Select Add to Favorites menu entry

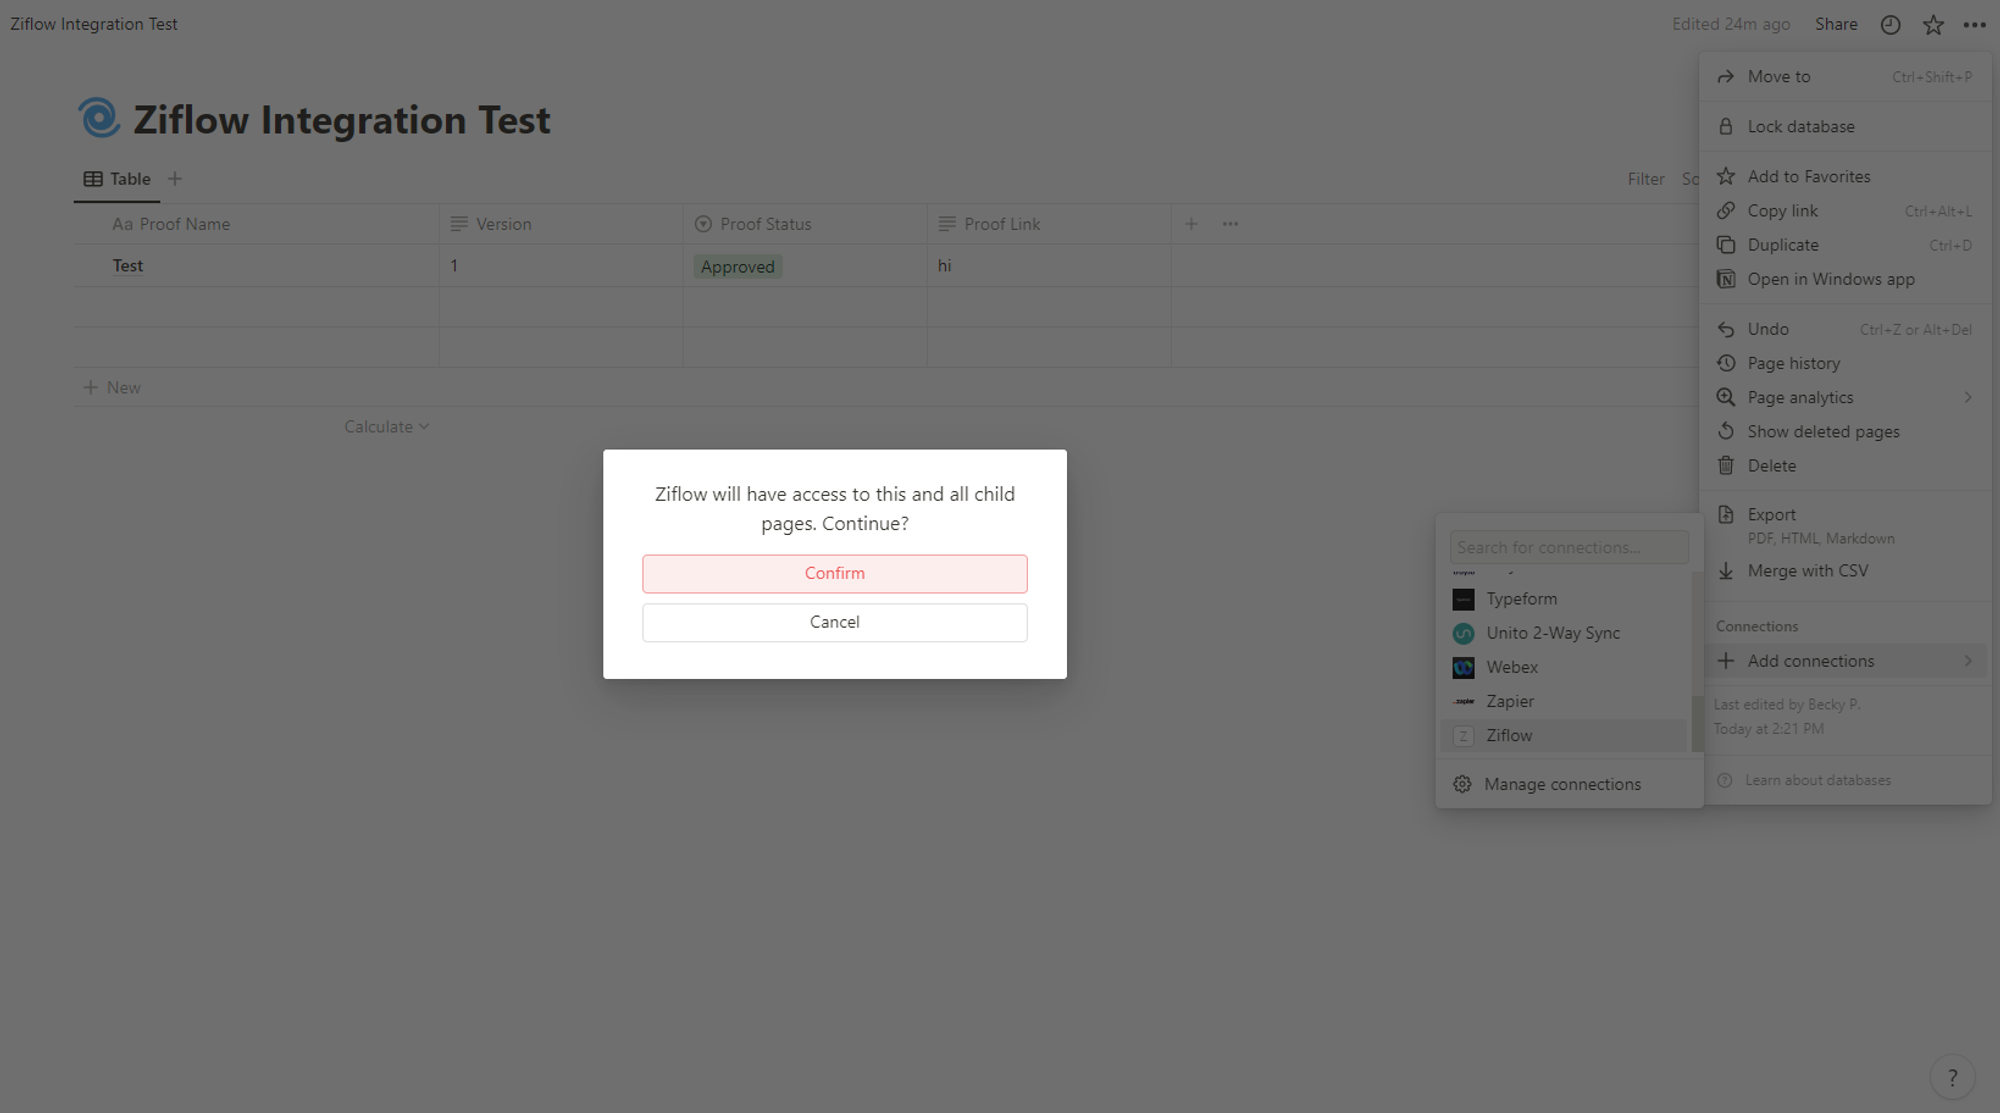1845,177
